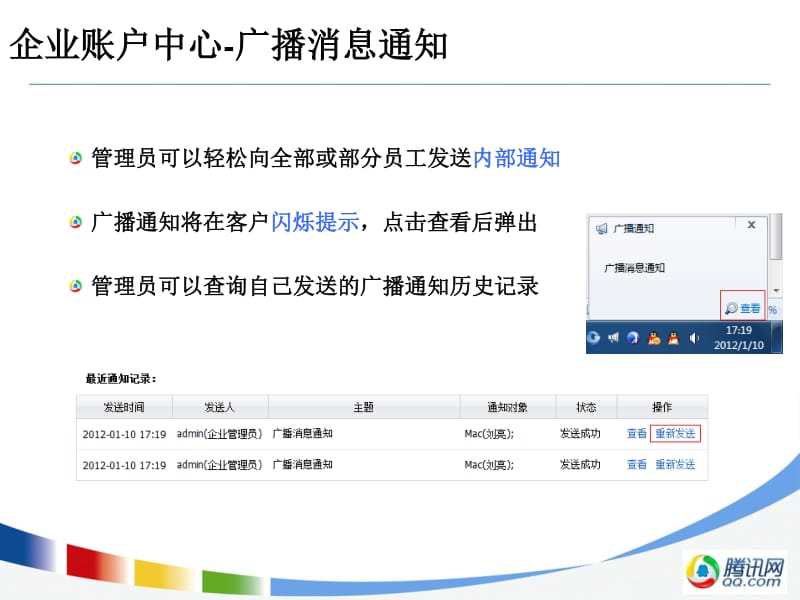Click second row's 广播消息通知 subject cell

303,464
